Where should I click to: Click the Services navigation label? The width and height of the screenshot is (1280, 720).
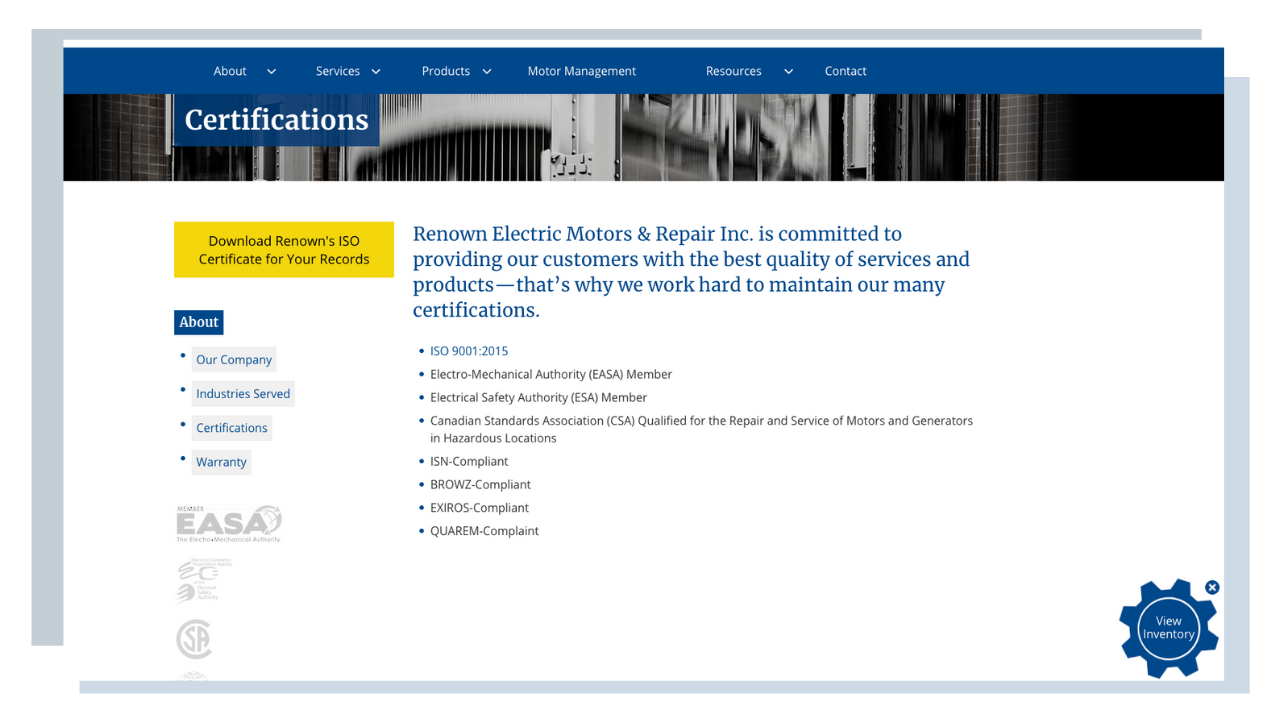(338, 71)
